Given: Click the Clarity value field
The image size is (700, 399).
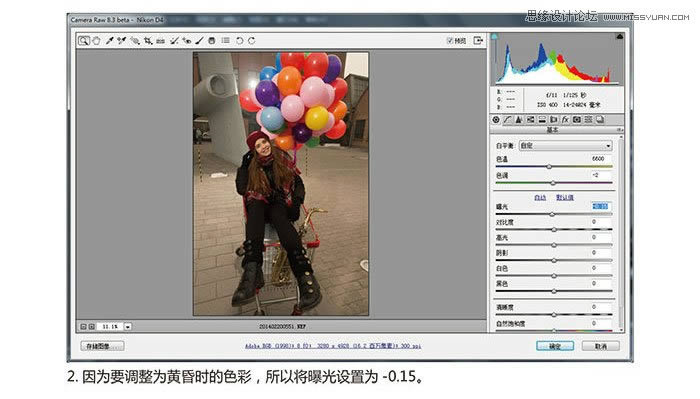Looking at the screenshot, I should pos(600,307).
